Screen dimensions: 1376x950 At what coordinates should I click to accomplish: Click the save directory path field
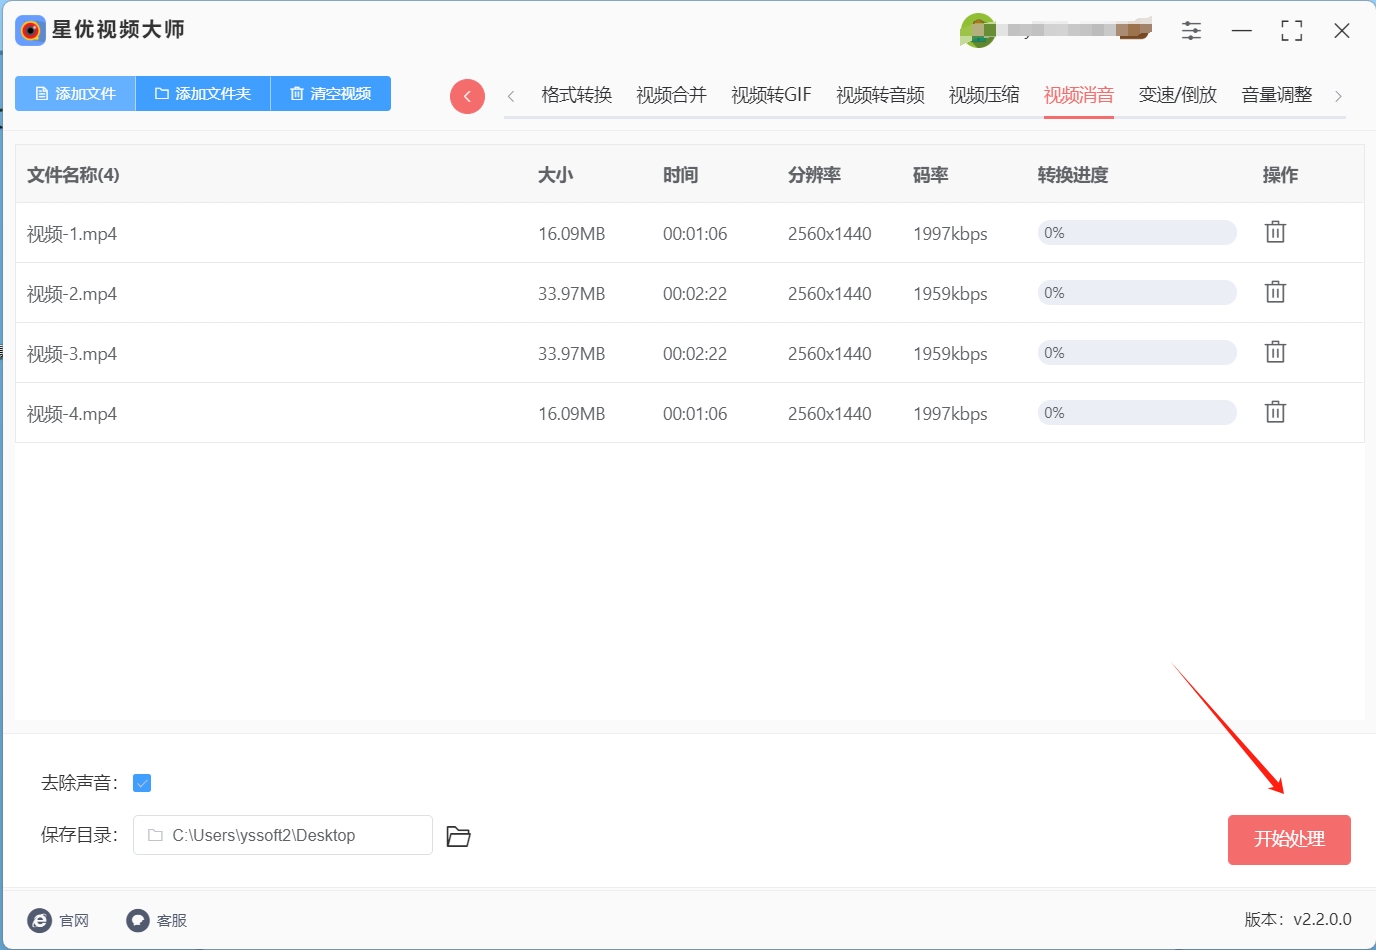(283, 835)
